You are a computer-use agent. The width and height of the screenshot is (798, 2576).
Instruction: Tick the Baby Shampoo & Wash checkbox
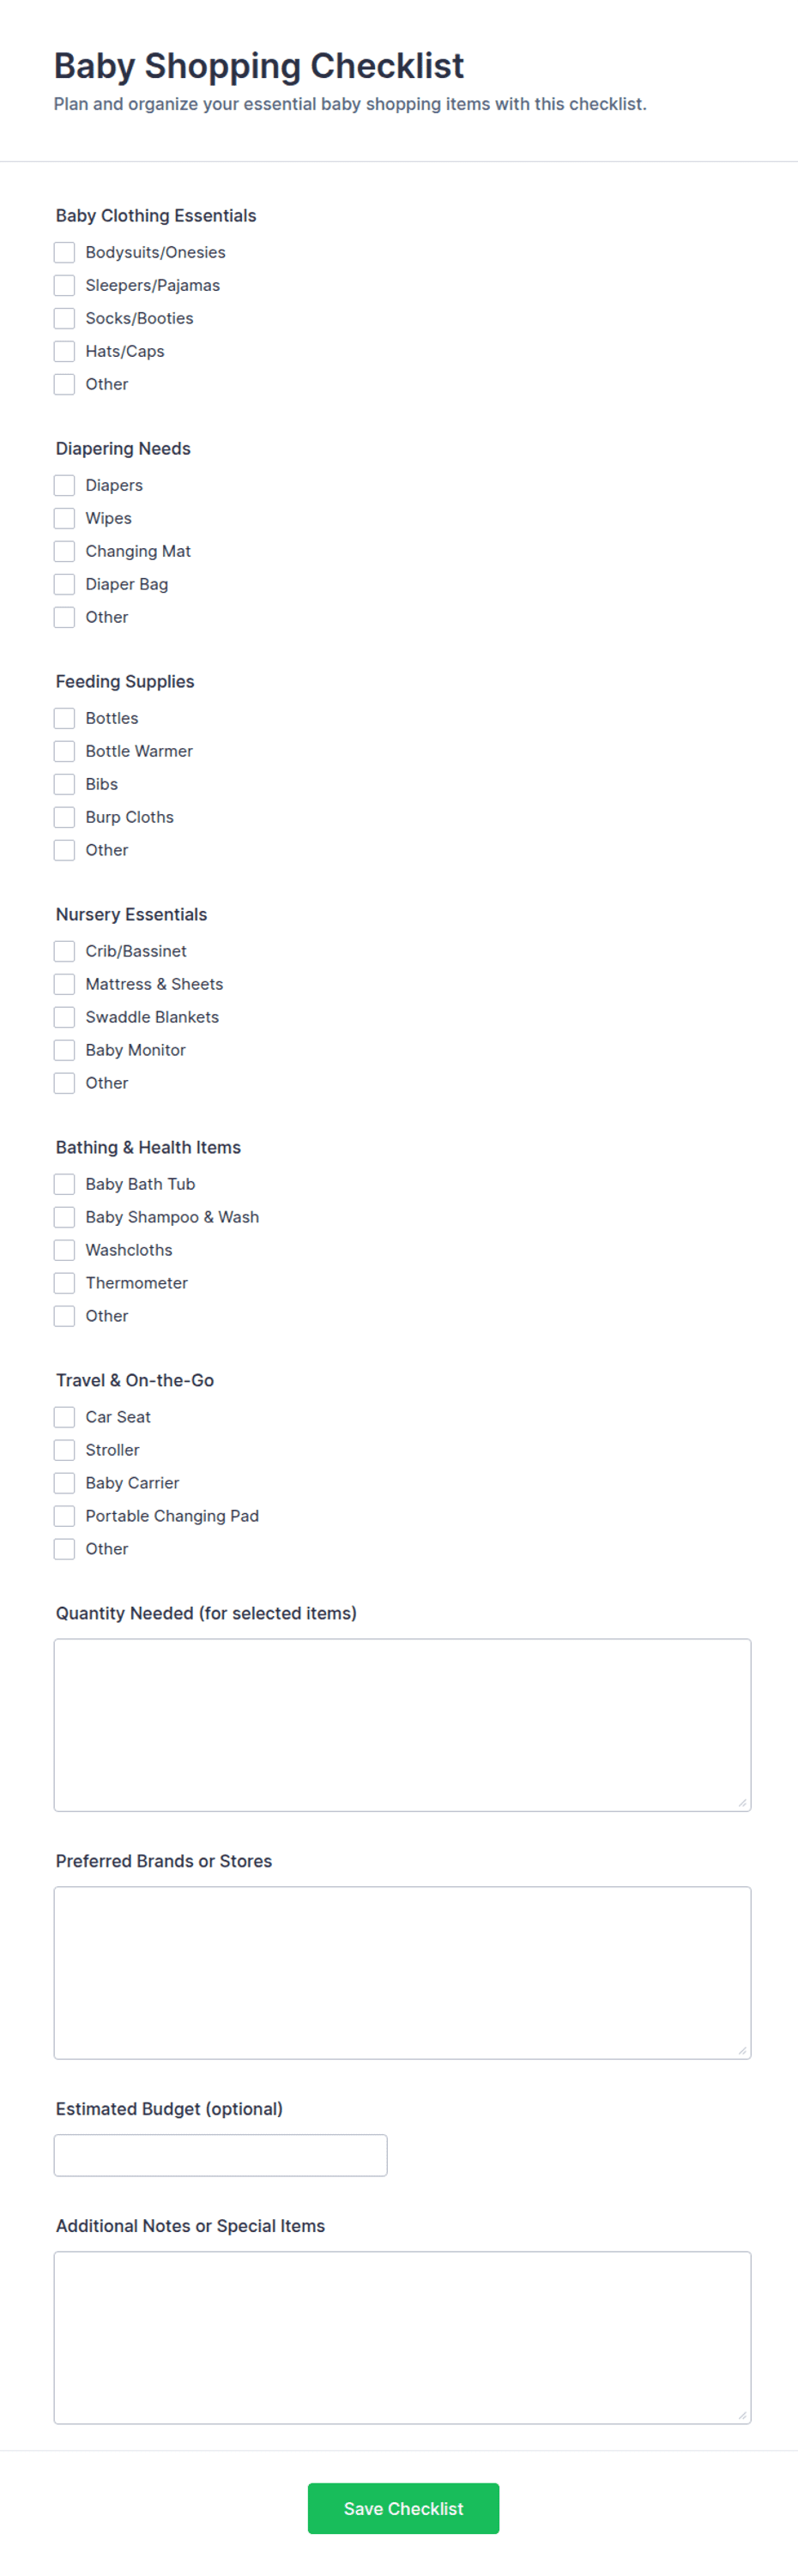(x=64, y=1217)
